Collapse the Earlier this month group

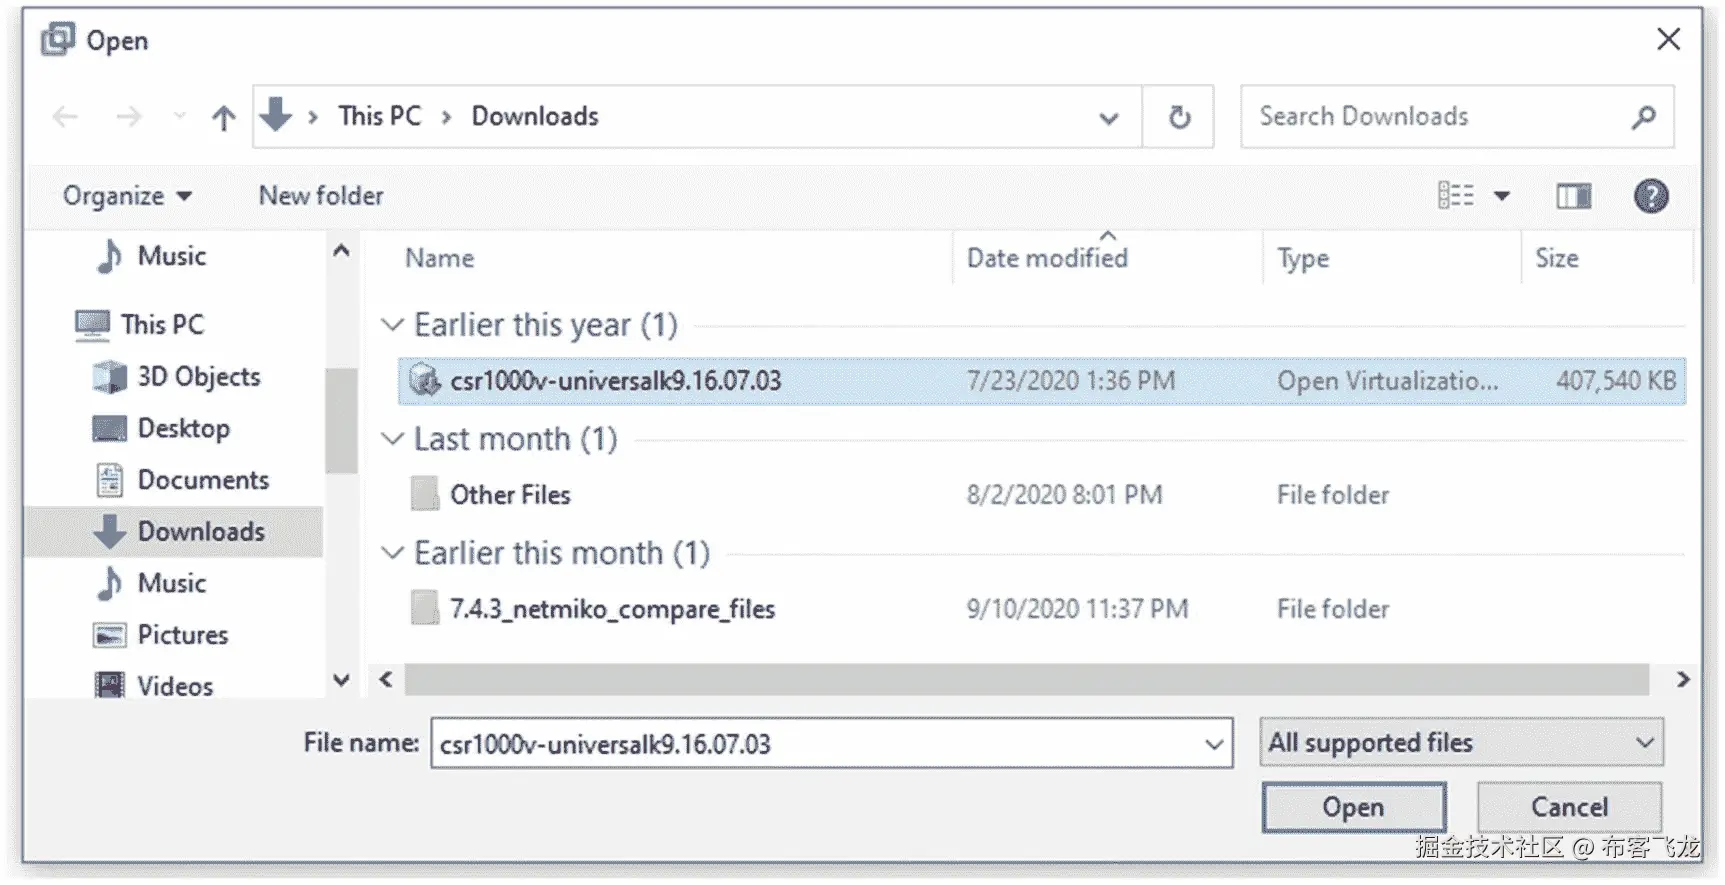pos(393,553)
